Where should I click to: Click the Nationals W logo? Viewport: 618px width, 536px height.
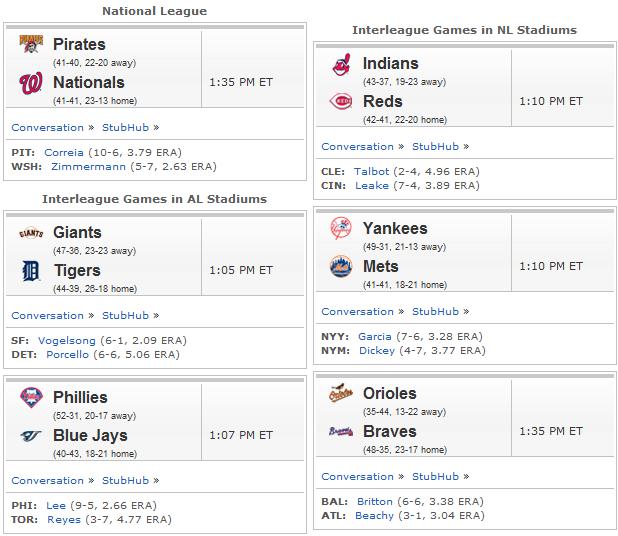[x=31, y=83]
